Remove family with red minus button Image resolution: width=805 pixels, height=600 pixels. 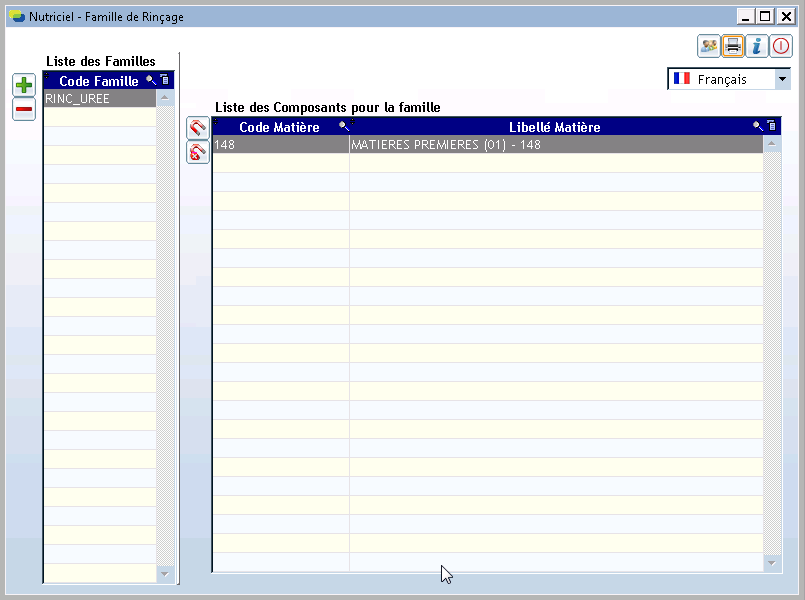pyautogui.click(x=24, y=109)
